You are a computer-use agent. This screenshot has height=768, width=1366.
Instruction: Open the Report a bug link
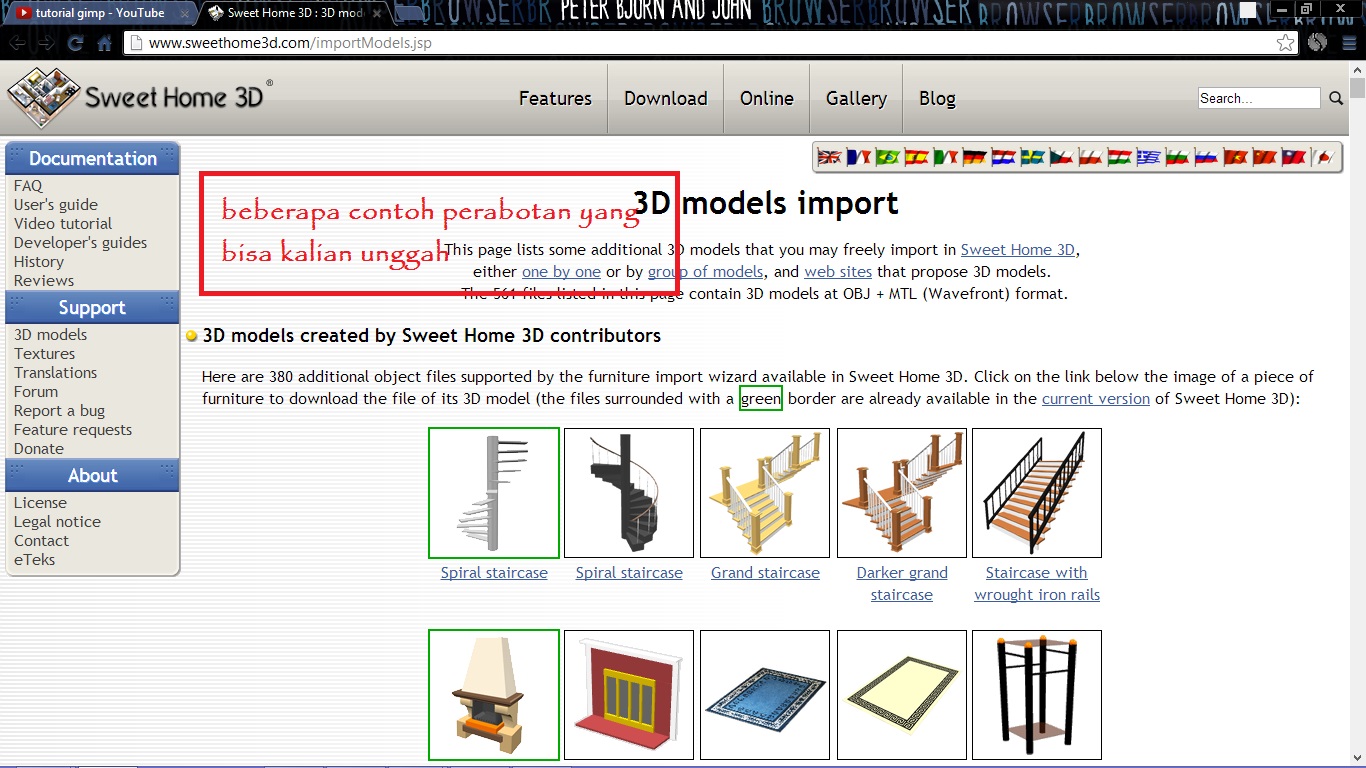pyautogui.click(x=59, y=410)
